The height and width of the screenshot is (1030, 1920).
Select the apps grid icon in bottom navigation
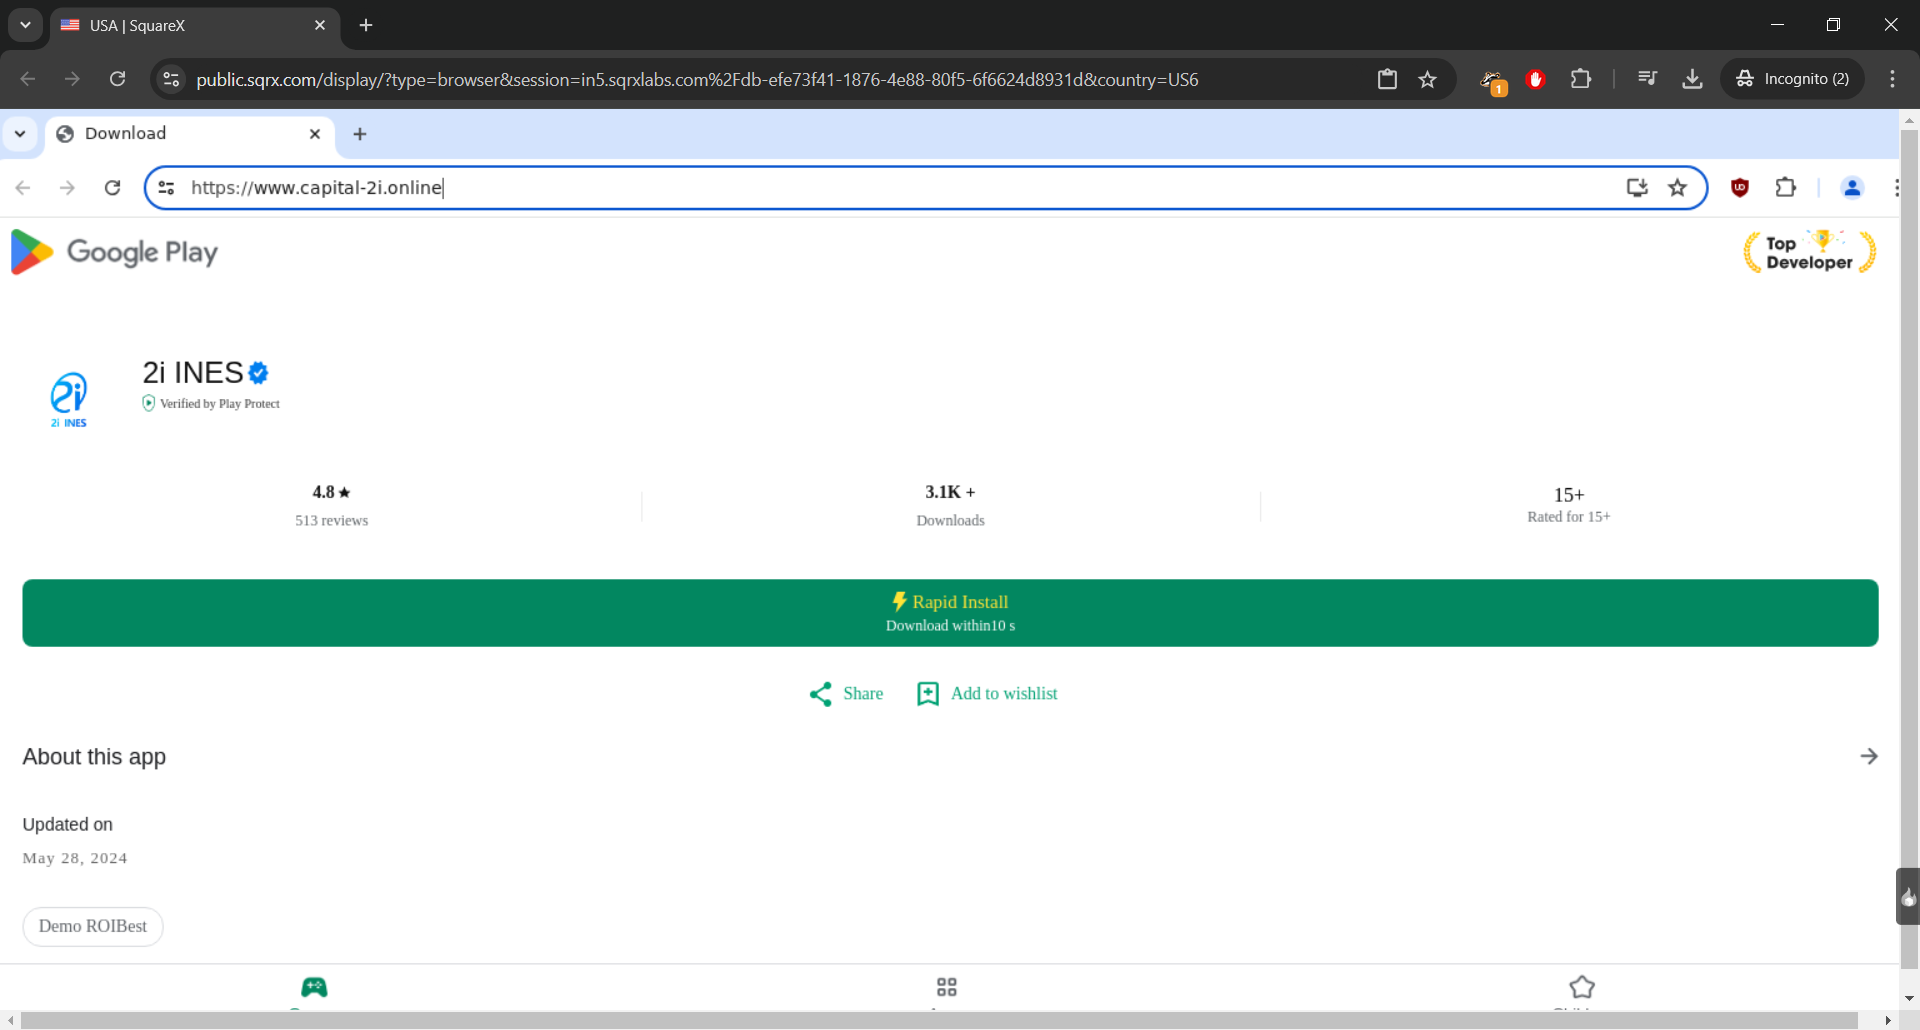[946, 987]
